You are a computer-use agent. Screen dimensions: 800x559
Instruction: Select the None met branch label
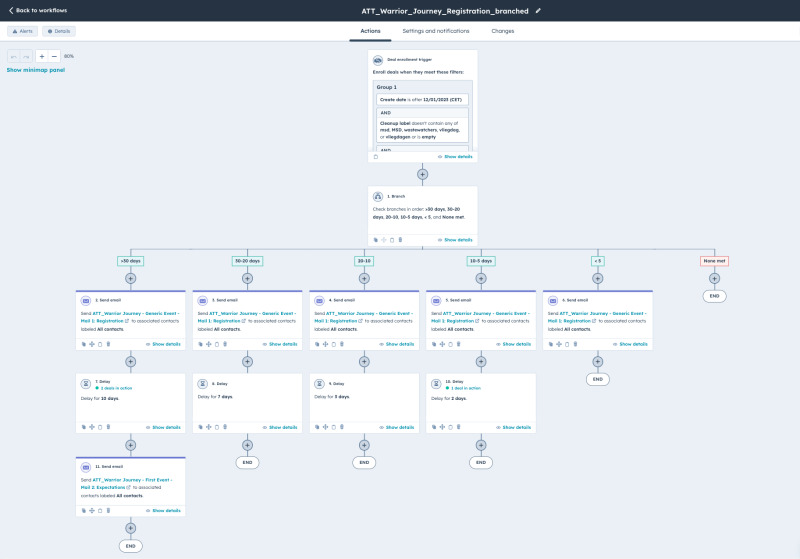pos(714,261)
